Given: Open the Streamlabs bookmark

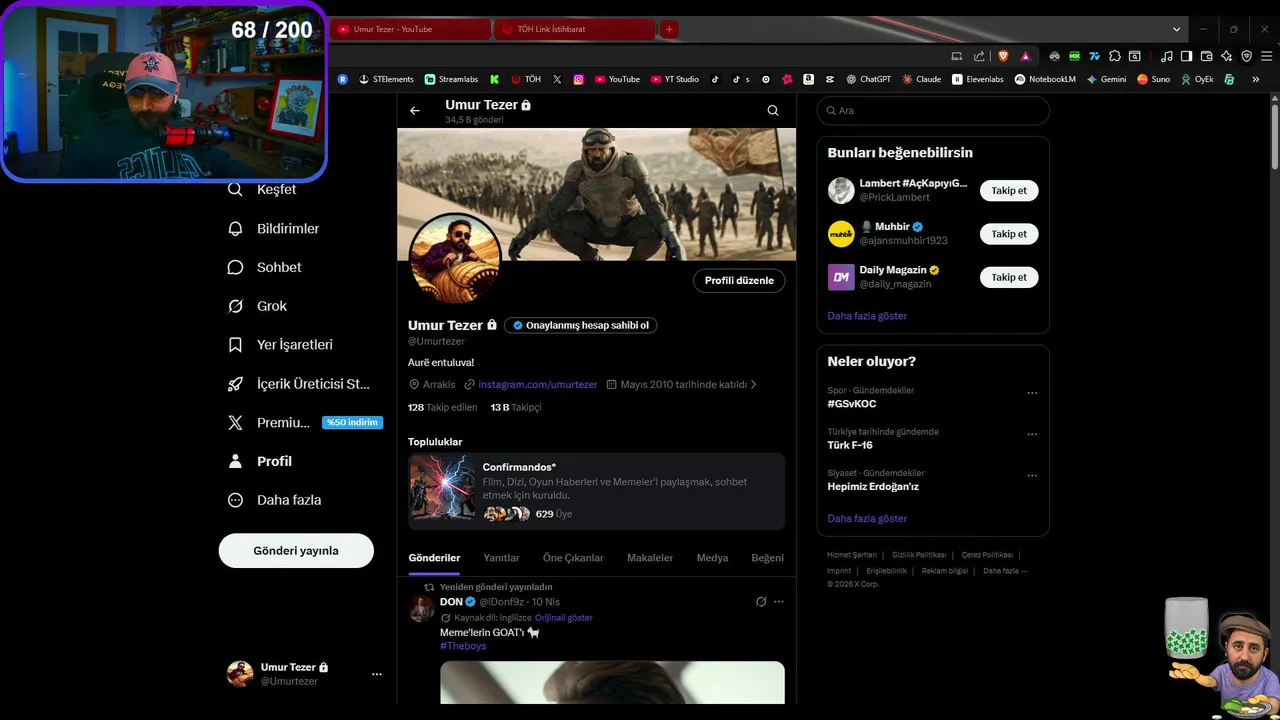Looking at the screenshot, I should click(x=451, y=79).
